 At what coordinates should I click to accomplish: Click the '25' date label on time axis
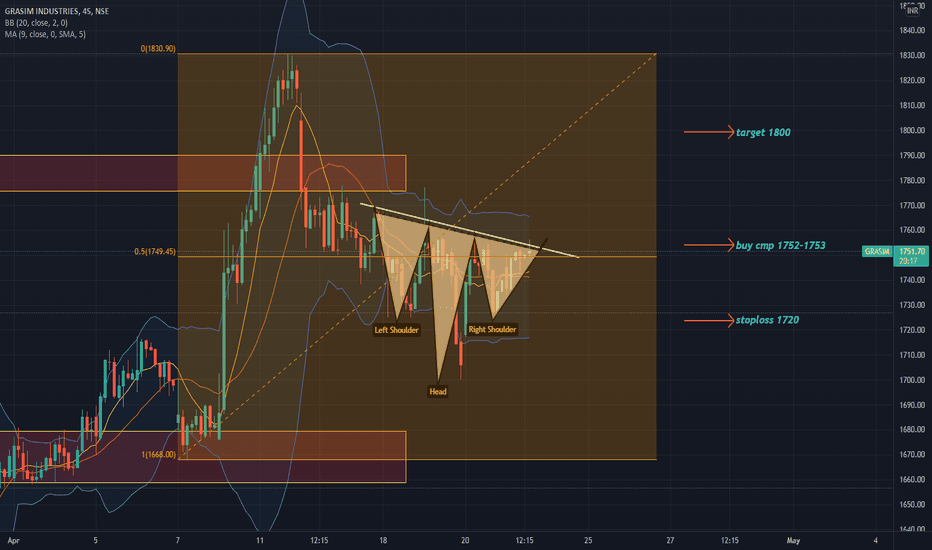click(x=588, y=540)
